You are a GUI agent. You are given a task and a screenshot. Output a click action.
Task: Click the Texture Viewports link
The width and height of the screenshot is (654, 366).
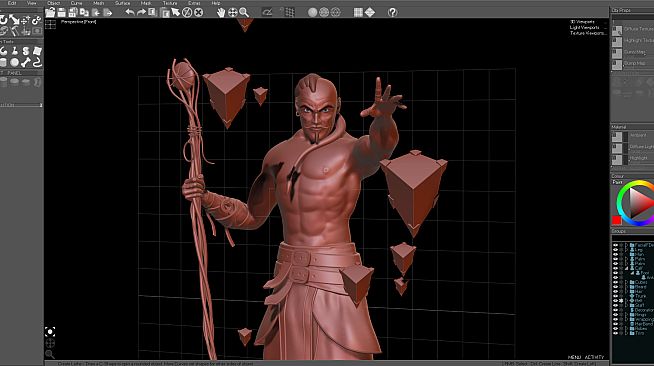click(x=587, y=33)
